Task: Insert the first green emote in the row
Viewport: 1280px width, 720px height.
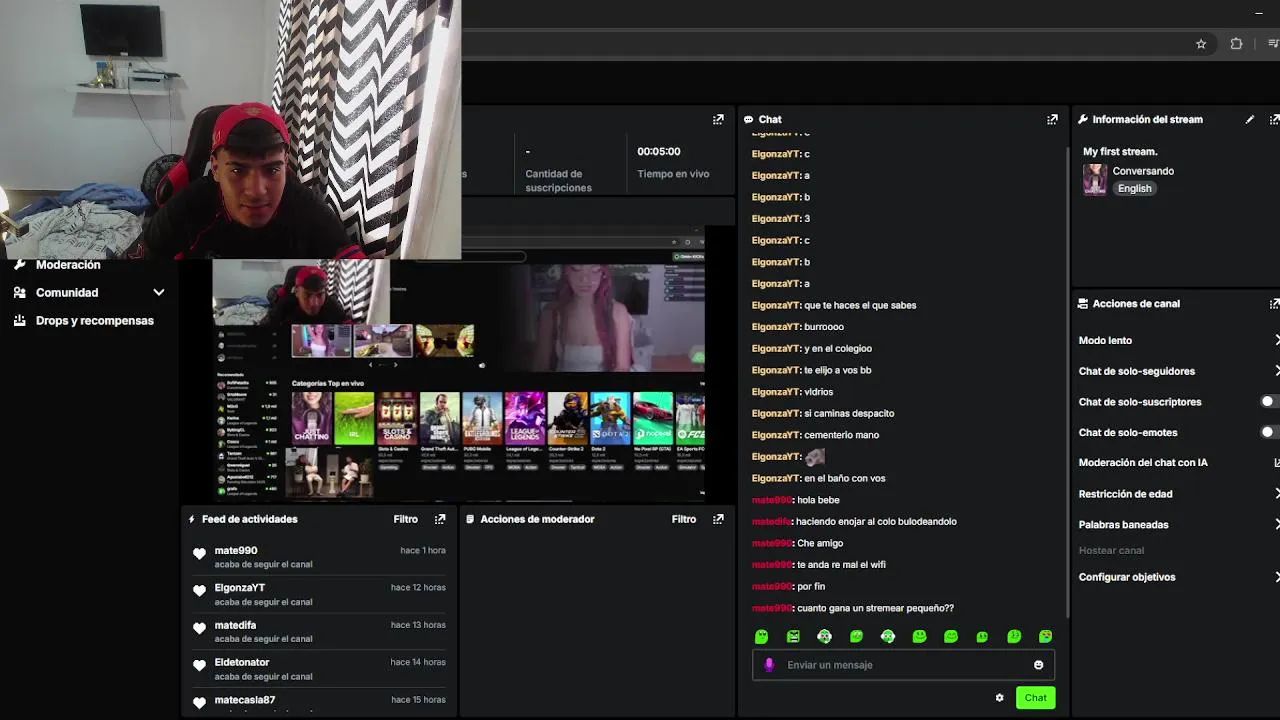Action: pos(761,636)
